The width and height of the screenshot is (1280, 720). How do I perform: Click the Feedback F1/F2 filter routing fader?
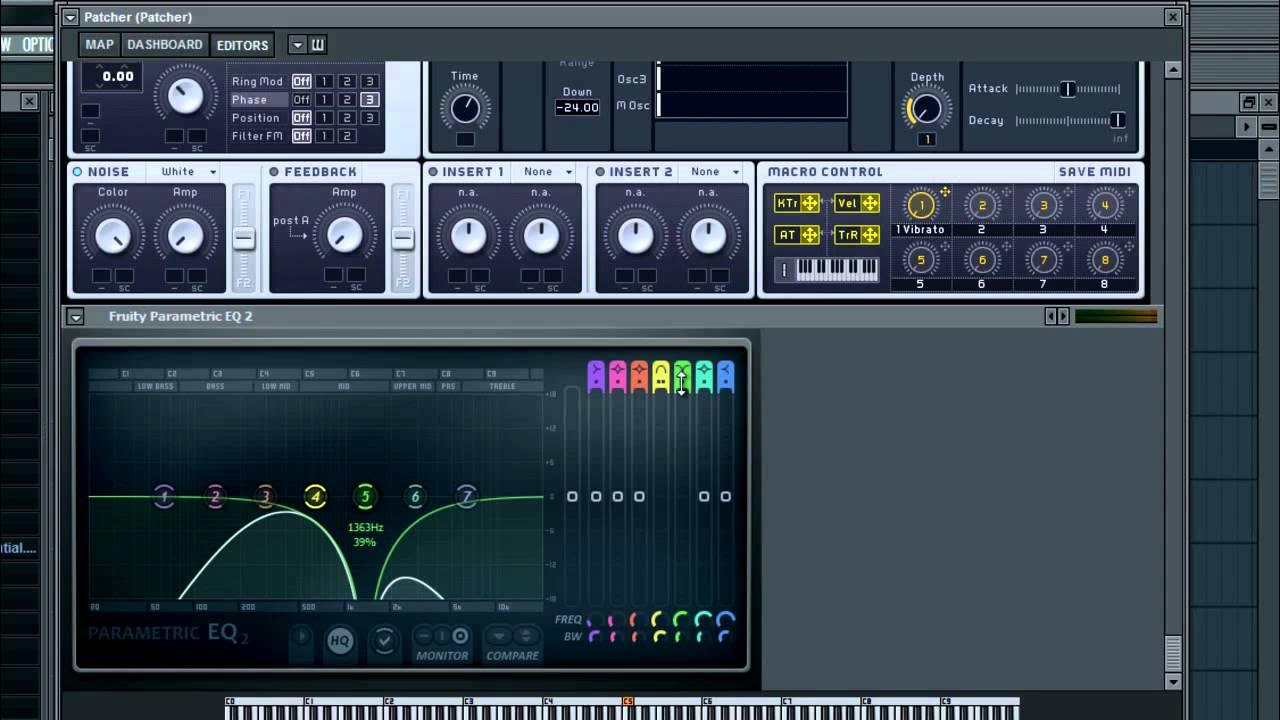tap(402, 238)
